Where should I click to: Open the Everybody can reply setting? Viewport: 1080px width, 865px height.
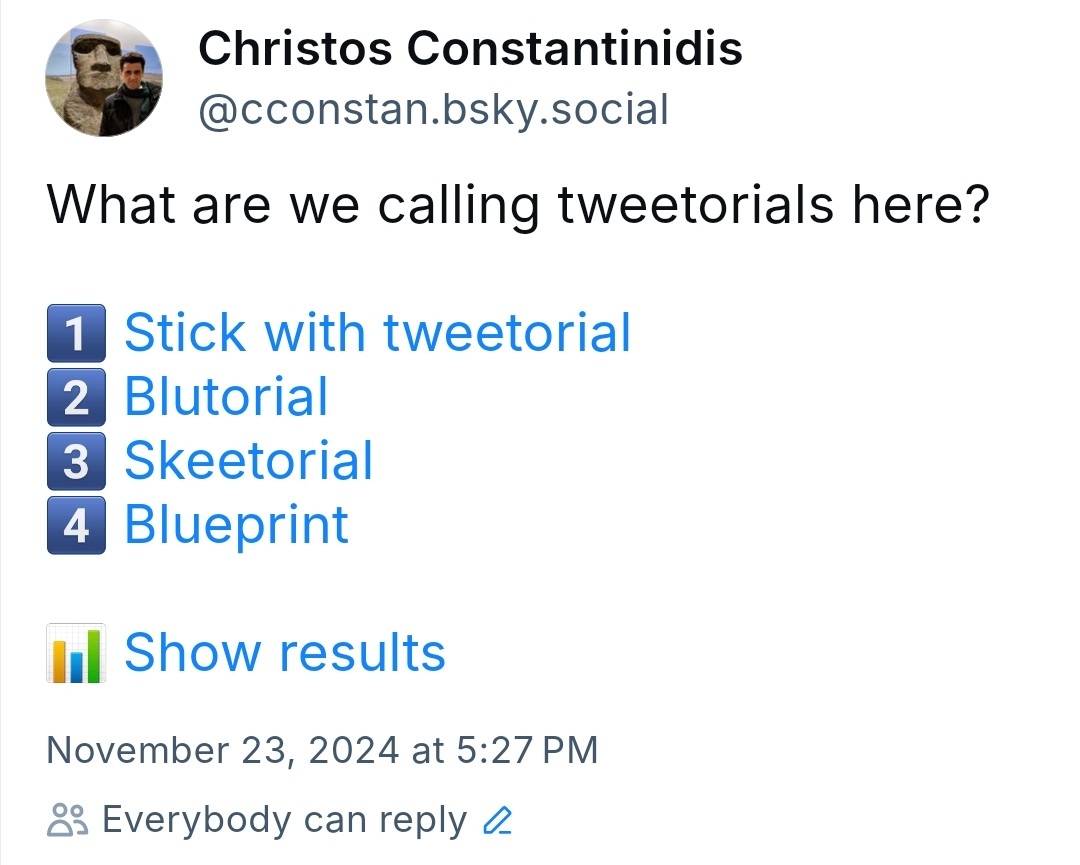(284, 820)
